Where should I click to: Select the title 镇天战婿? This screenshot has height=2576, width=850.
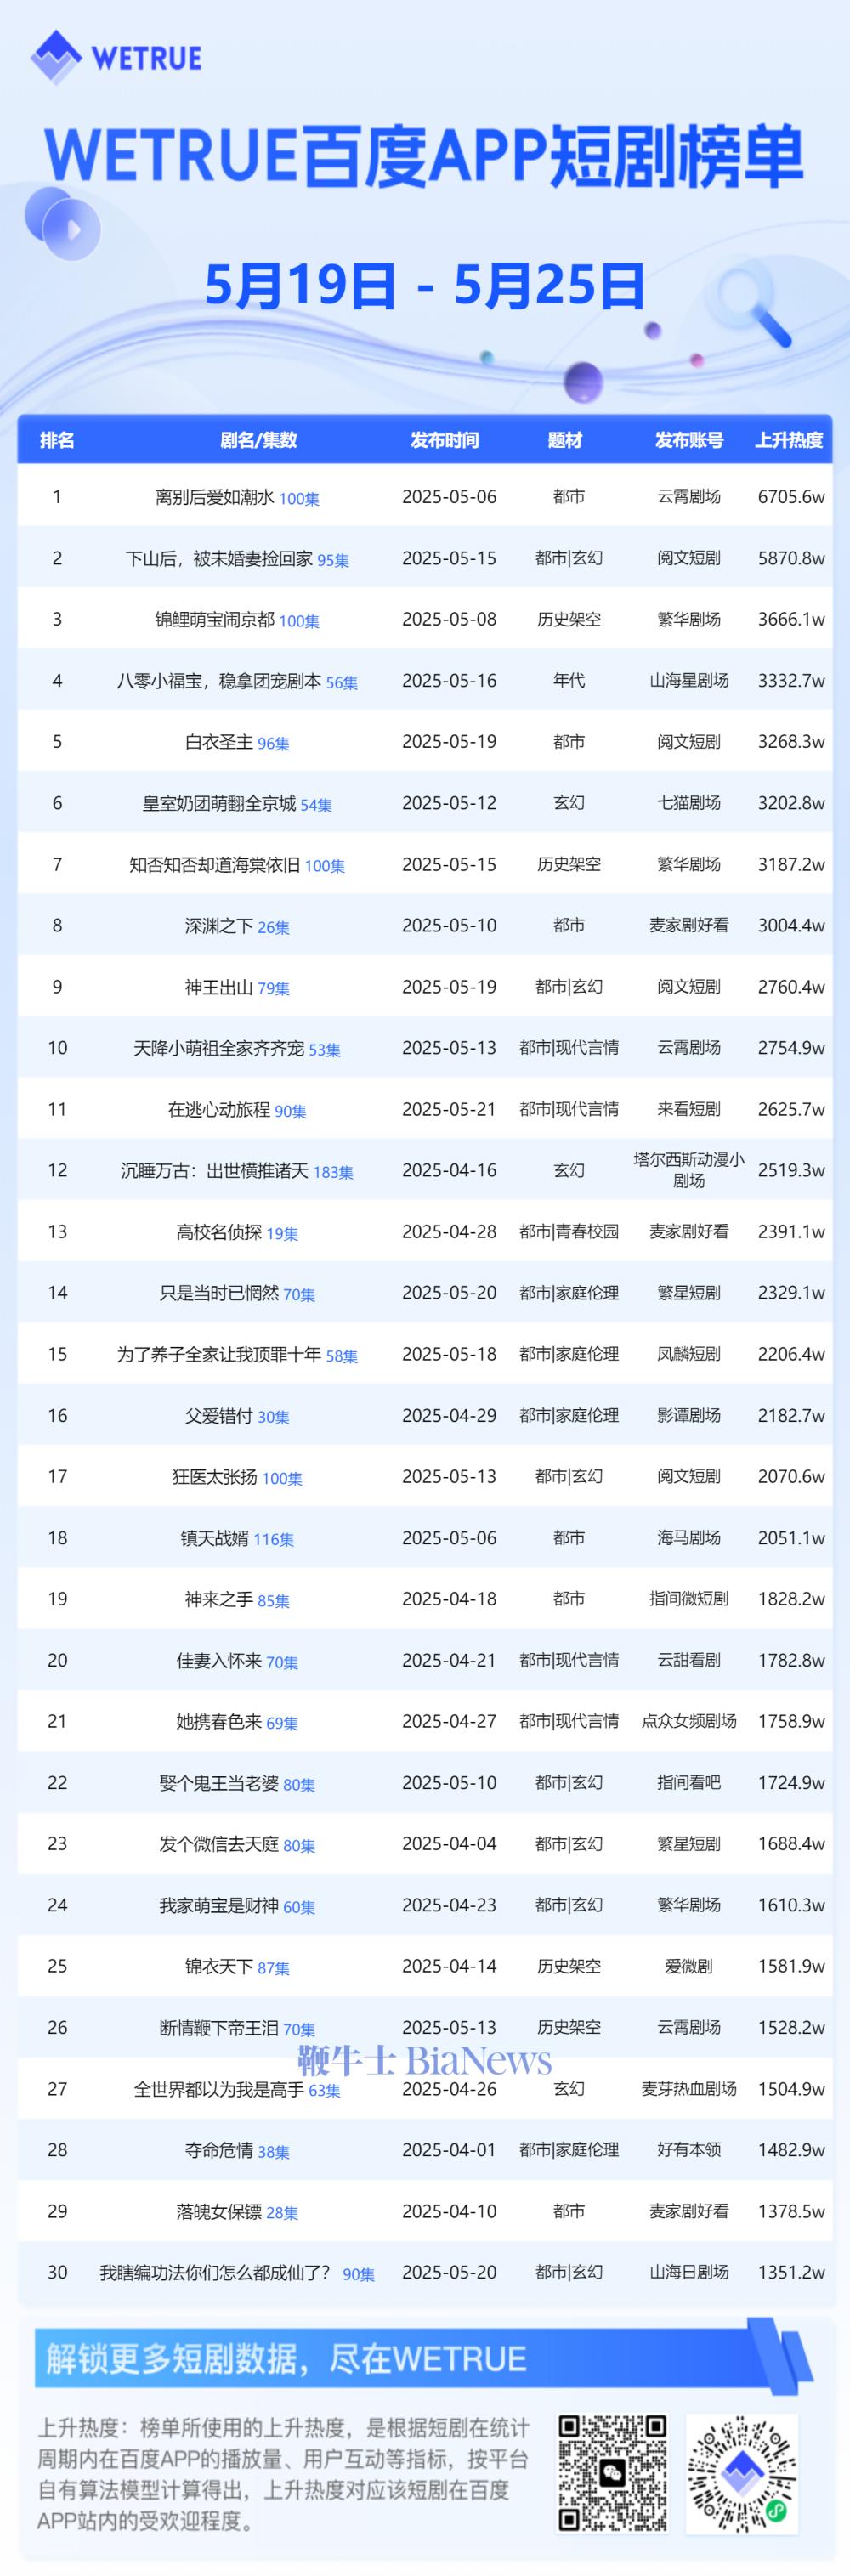pos(214,1538)
